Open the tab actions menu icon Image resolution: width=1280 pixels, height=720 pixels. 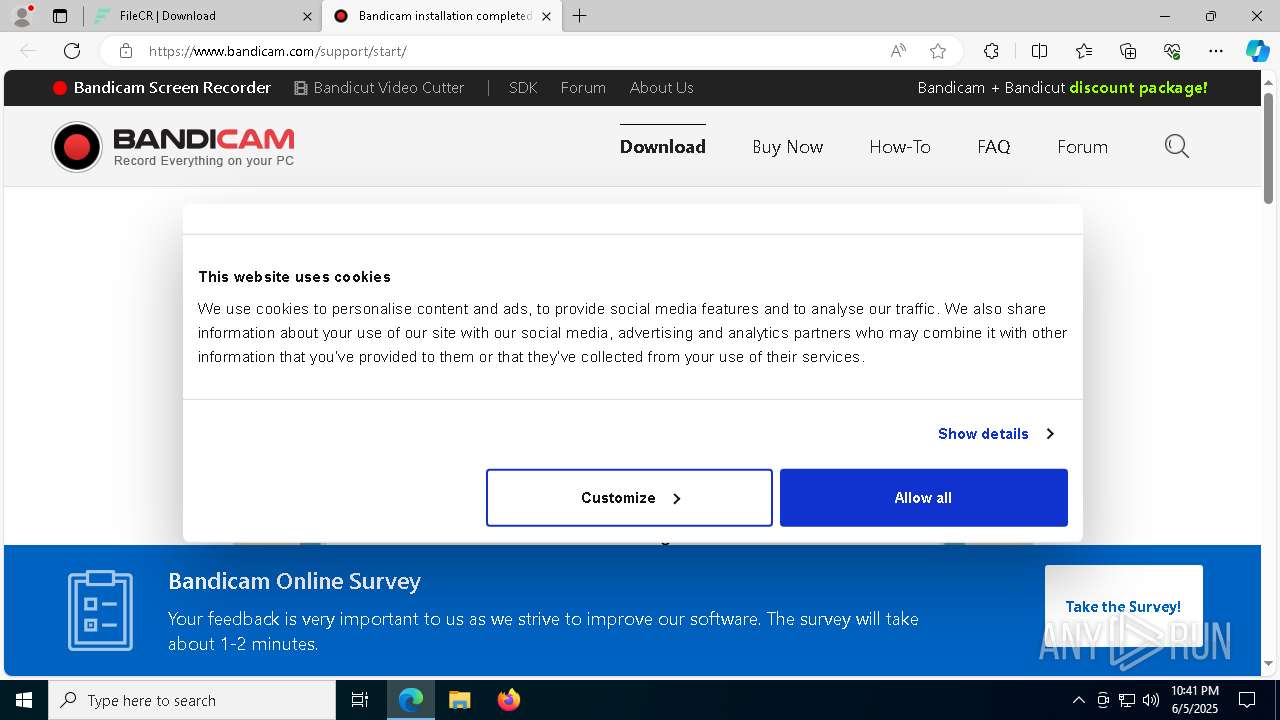(60, 16)
